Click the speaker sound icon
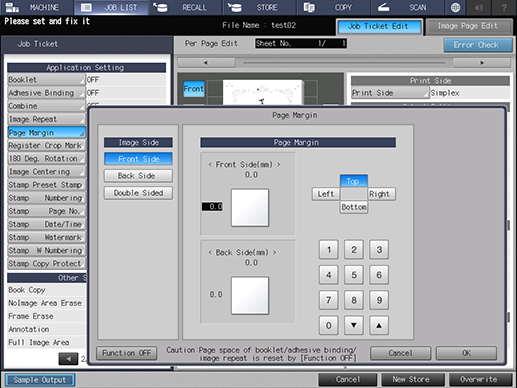The image size is (517, 388). 479,7
